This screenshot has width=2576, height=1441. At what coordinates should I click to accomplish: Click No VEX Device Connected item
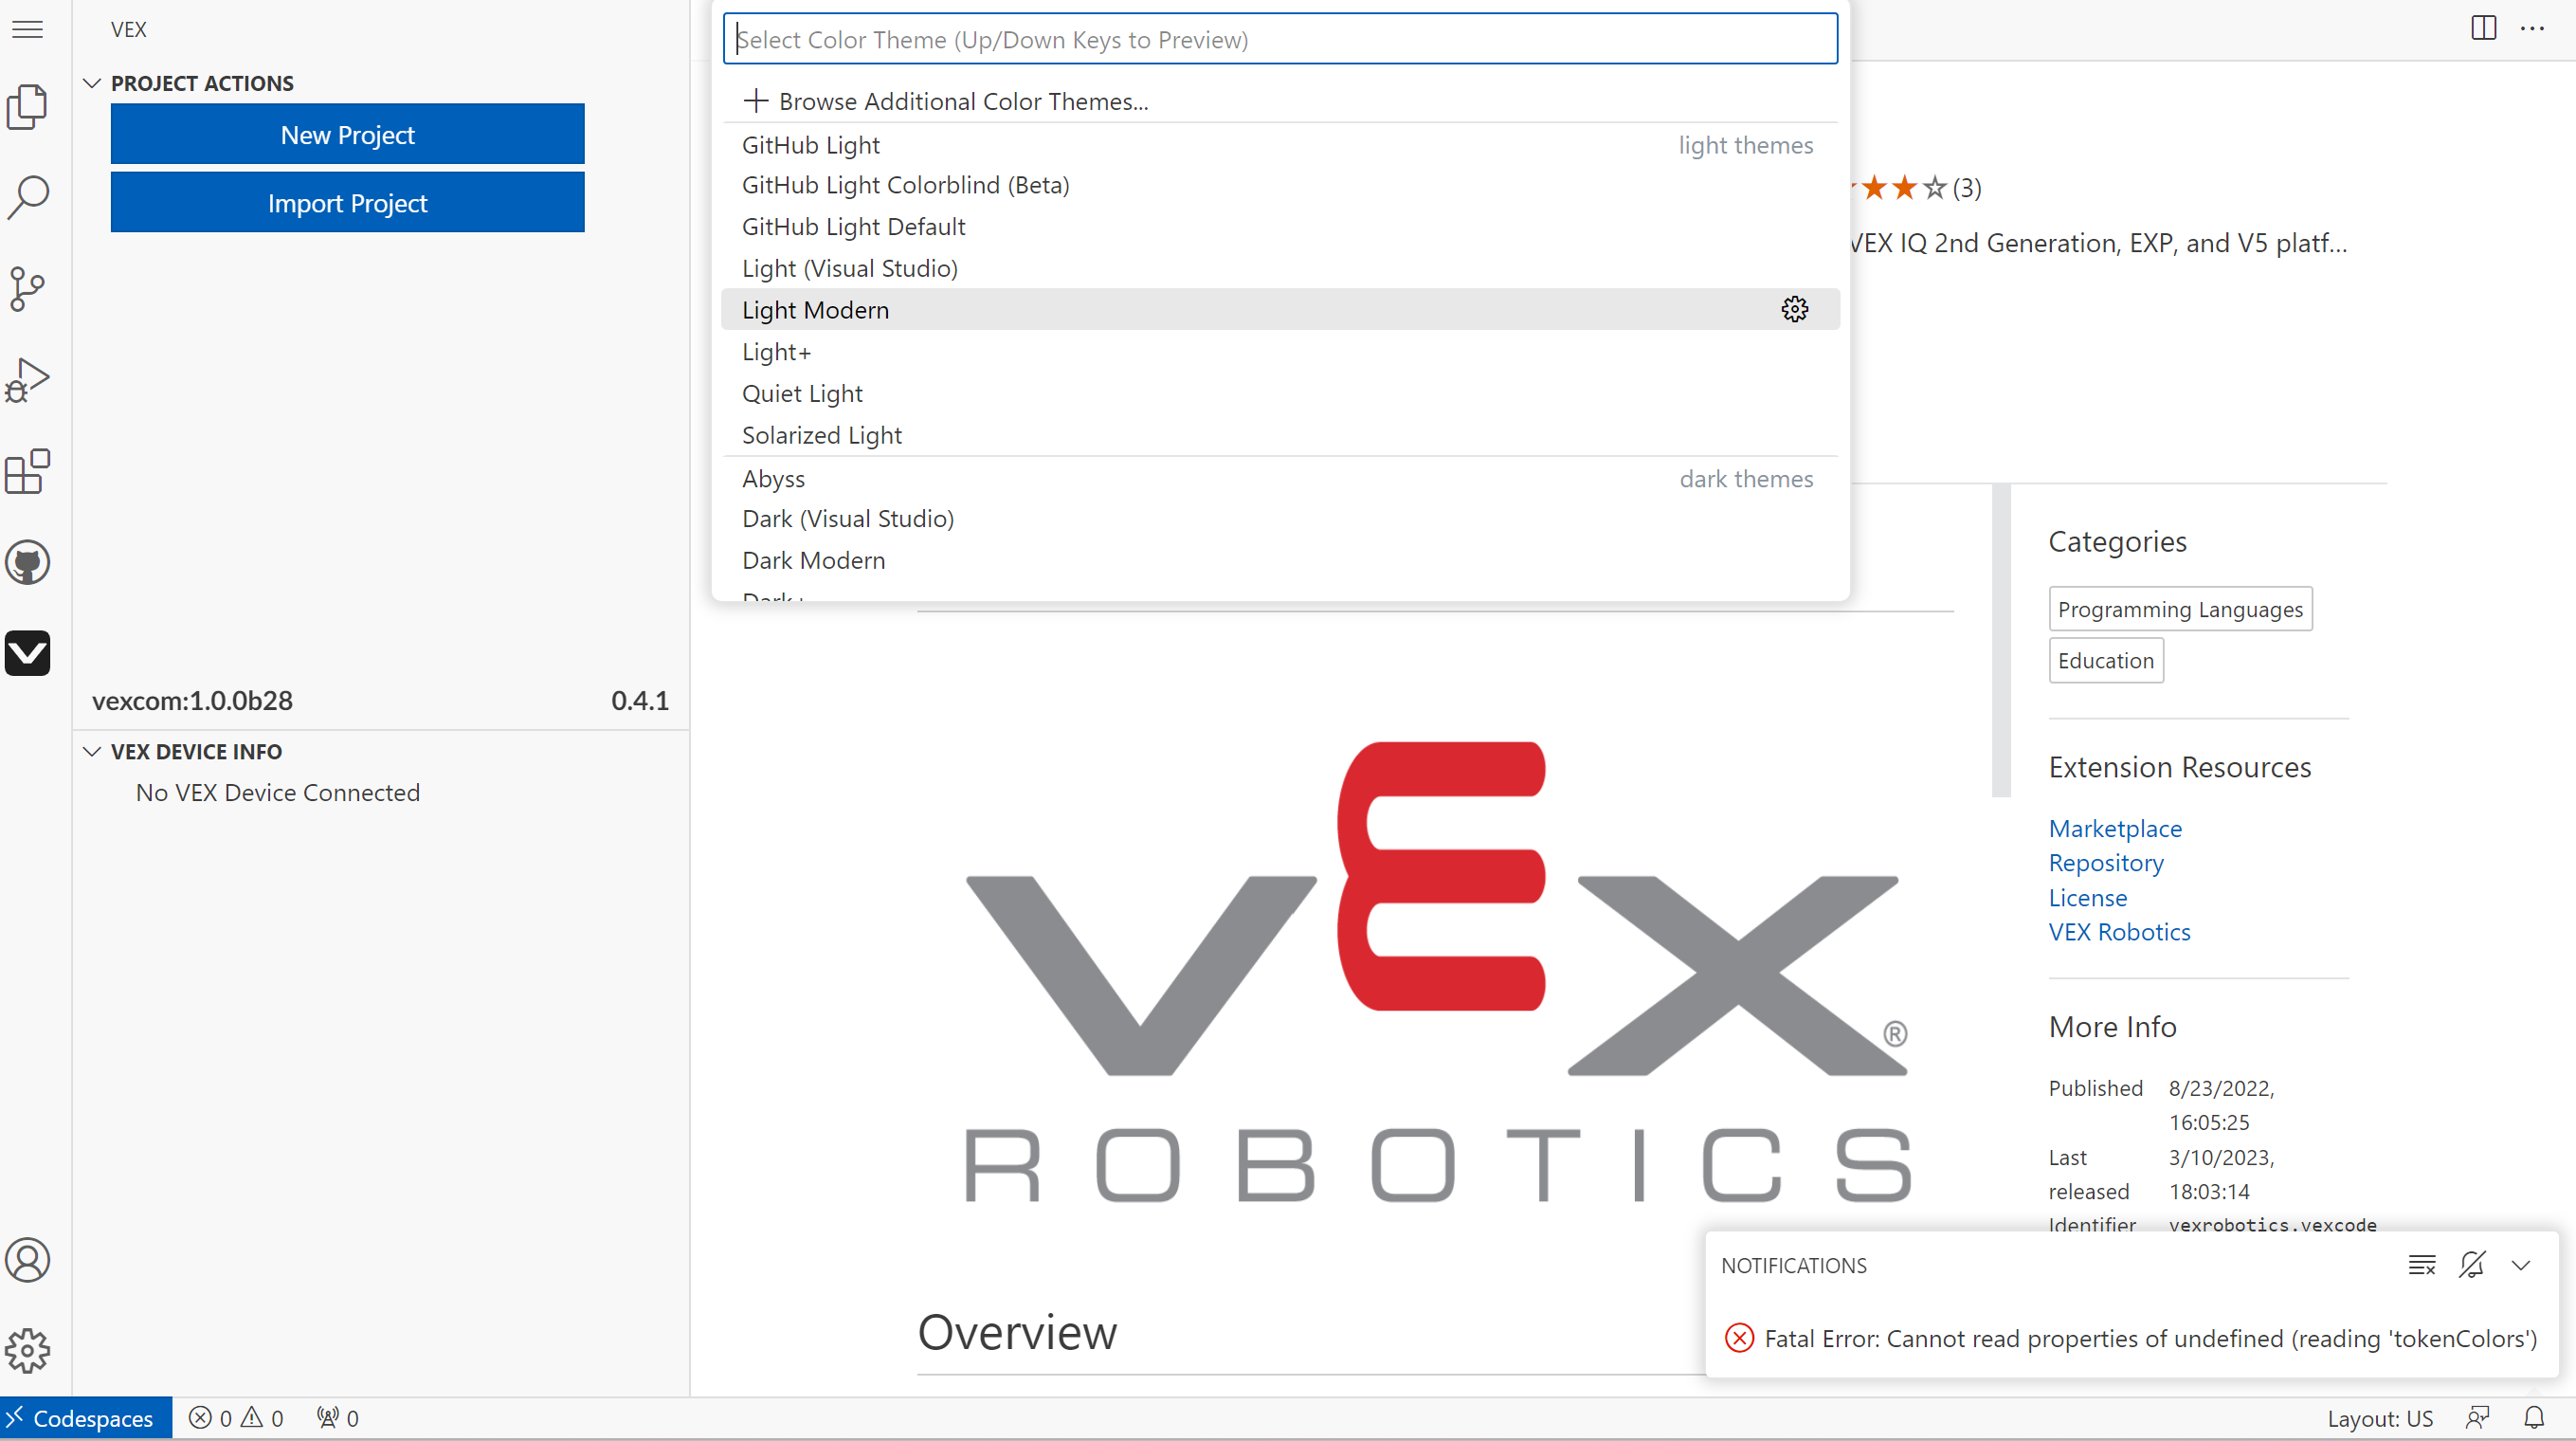278,792
